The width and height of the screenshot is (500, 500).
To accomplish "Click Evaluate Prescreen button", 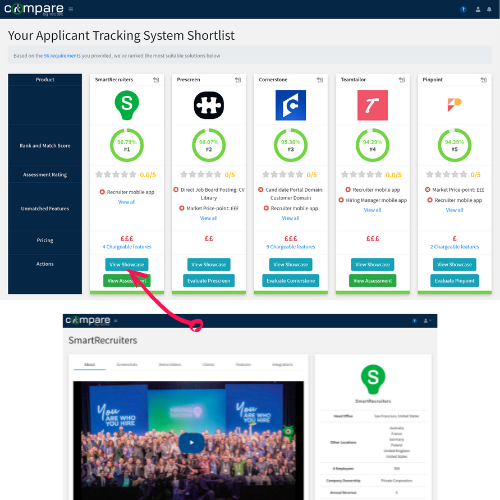I will coord(209,281).
